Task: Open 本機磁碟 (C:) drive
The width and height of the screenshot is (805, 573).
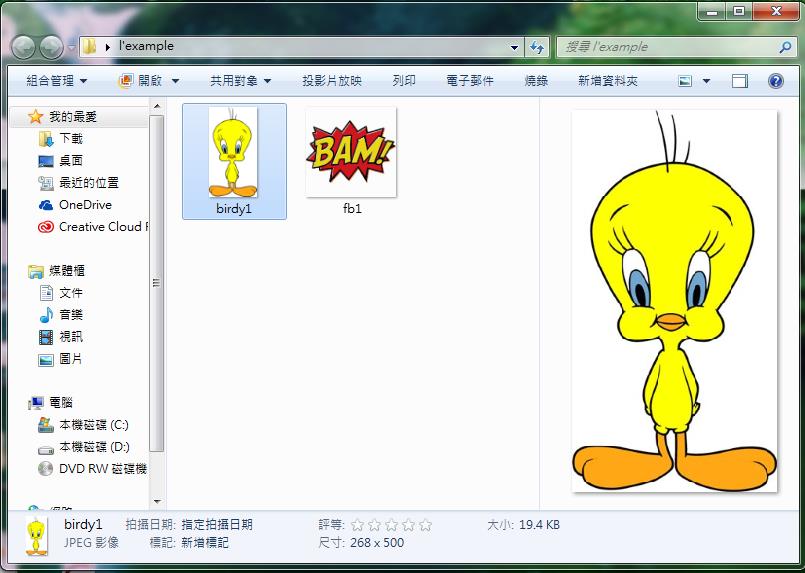Action: coord(83,425)
